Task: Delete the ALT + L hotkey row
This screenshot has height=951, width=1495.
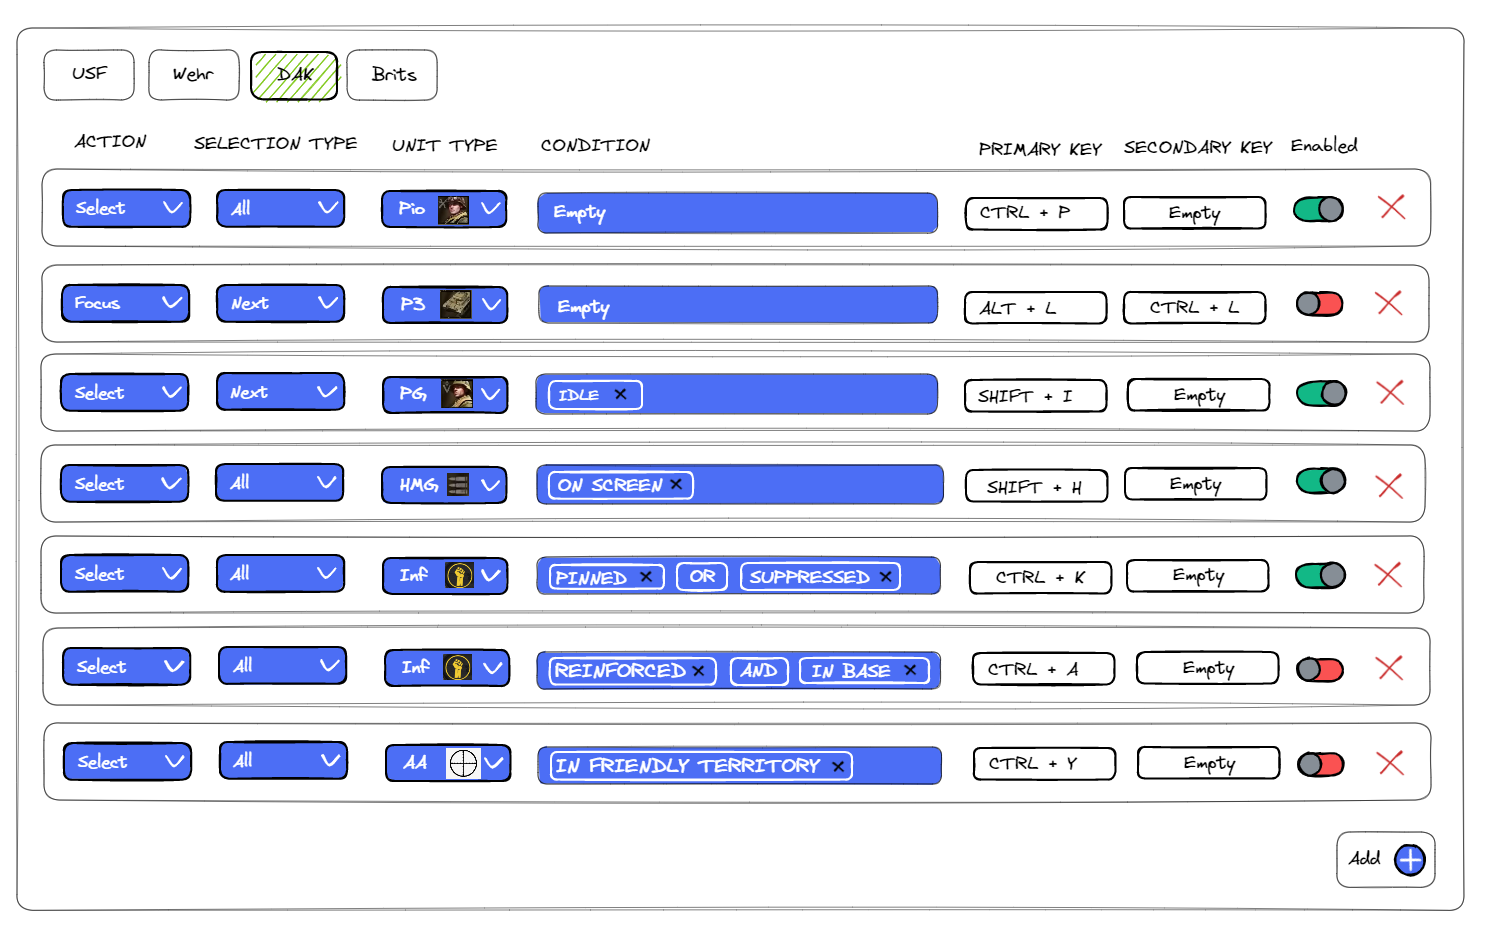Action: (1388, 303)
